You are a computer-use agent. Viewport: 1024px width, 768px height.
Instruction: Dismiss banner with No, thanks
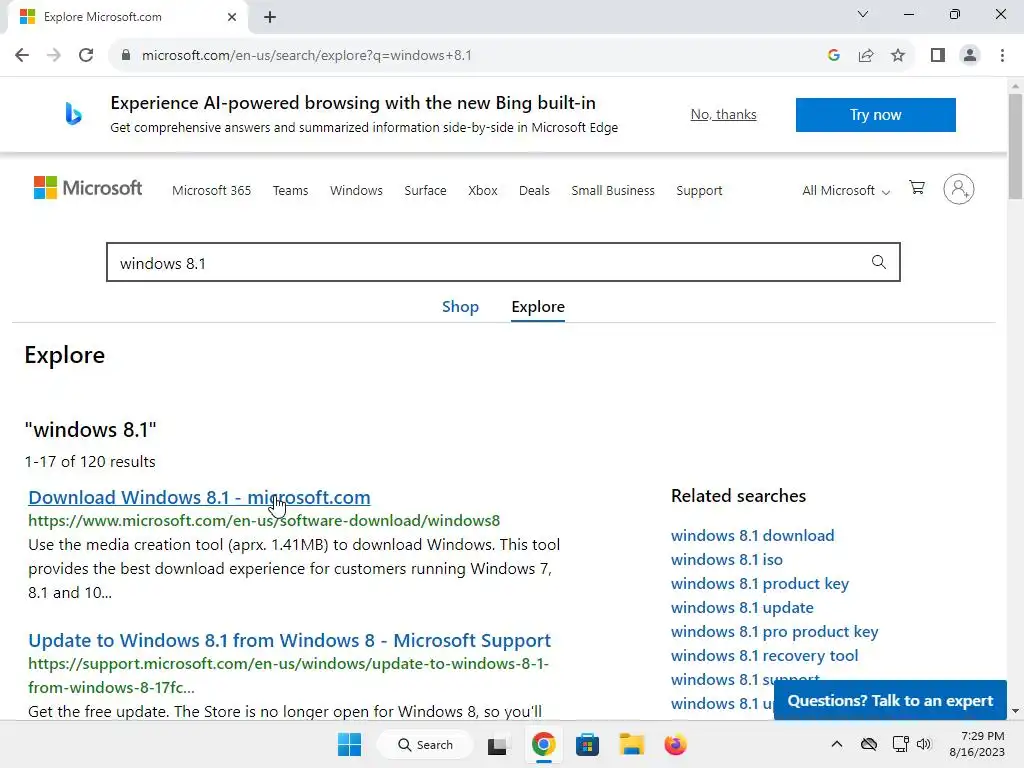724,114
